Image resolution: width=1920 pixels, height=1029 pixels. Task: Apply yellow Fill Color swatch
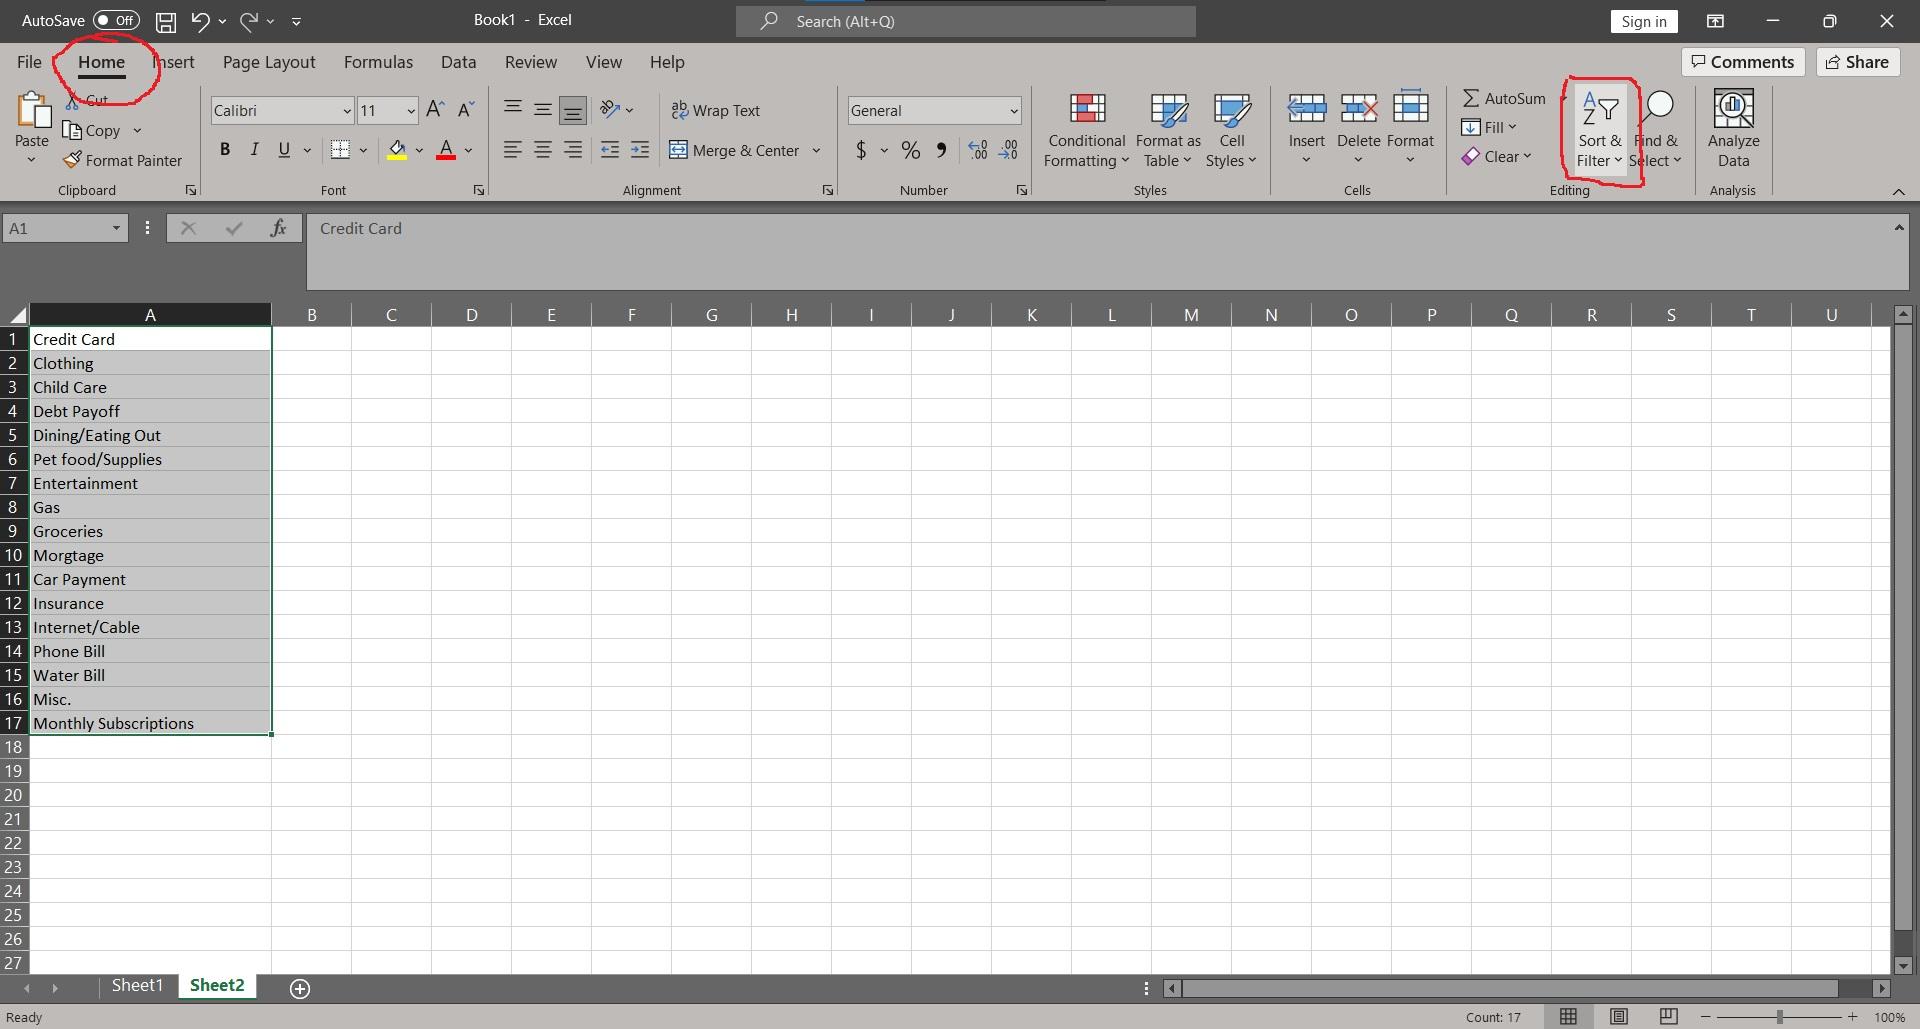tap(397, 150)
